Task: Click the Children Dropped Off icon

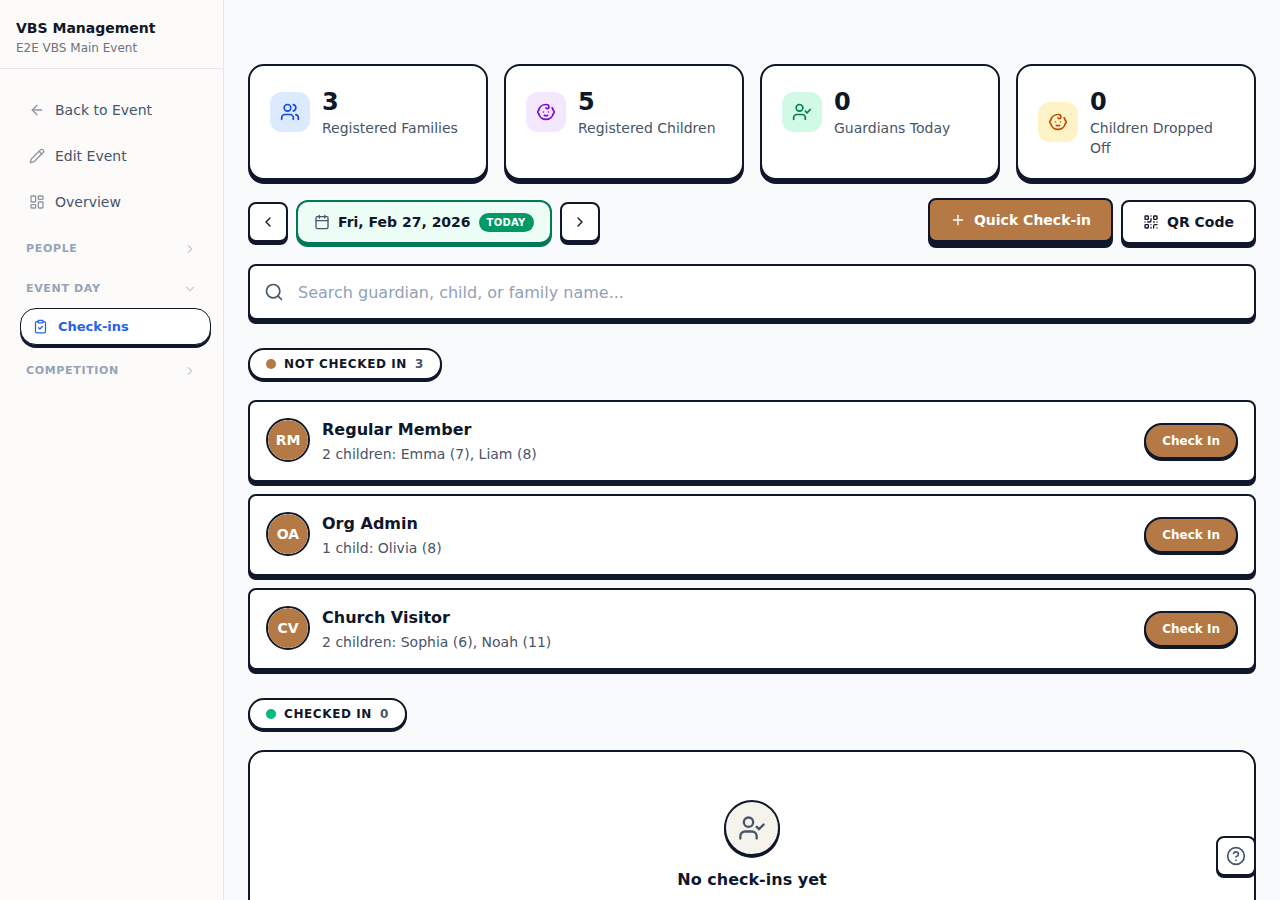Action: pyautogui.click(x=1058, y=122)
